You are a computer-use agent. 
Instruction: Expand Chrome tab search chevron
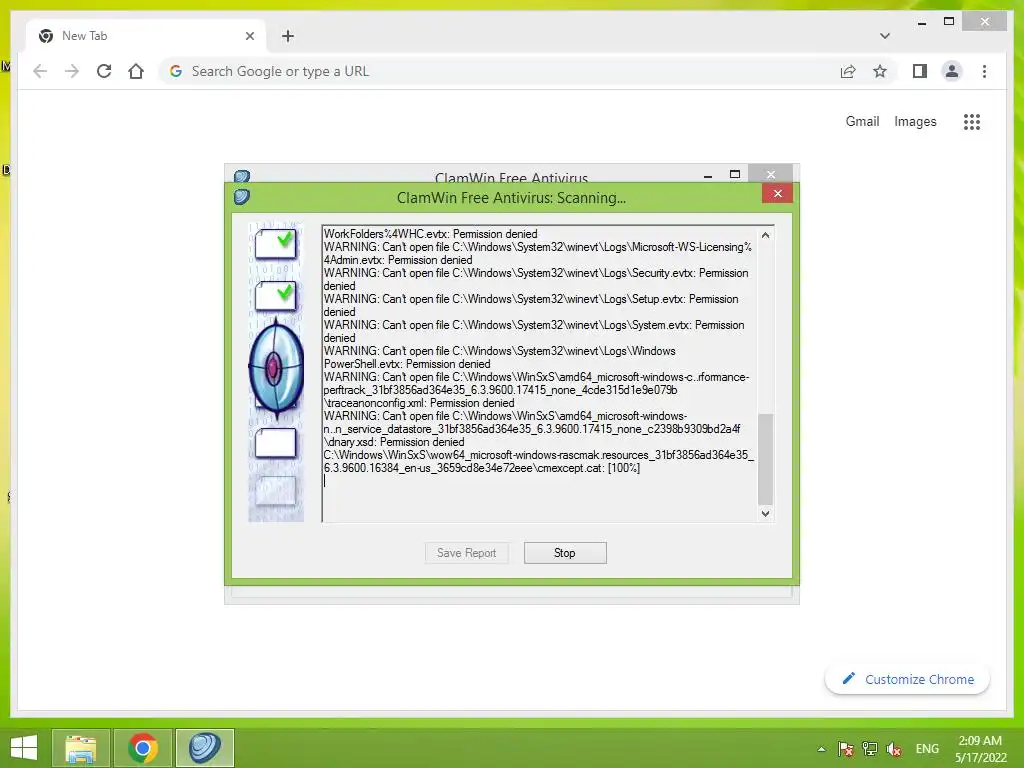coord(884,36)
